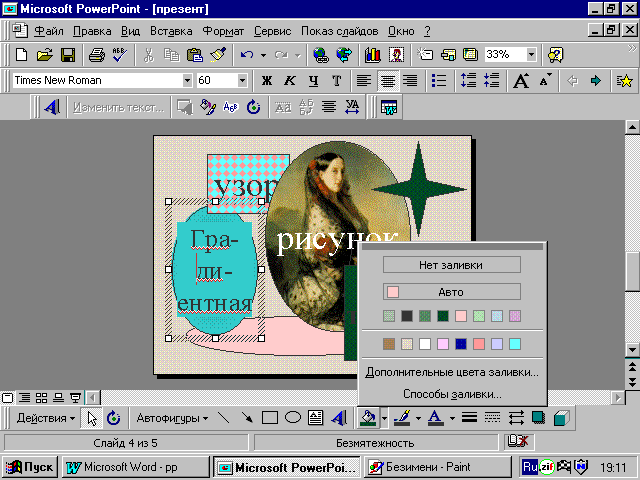Toggle the Select Objects pointer tool
Image resolution: width=640 pixels, height=480 pixels.
92,418
